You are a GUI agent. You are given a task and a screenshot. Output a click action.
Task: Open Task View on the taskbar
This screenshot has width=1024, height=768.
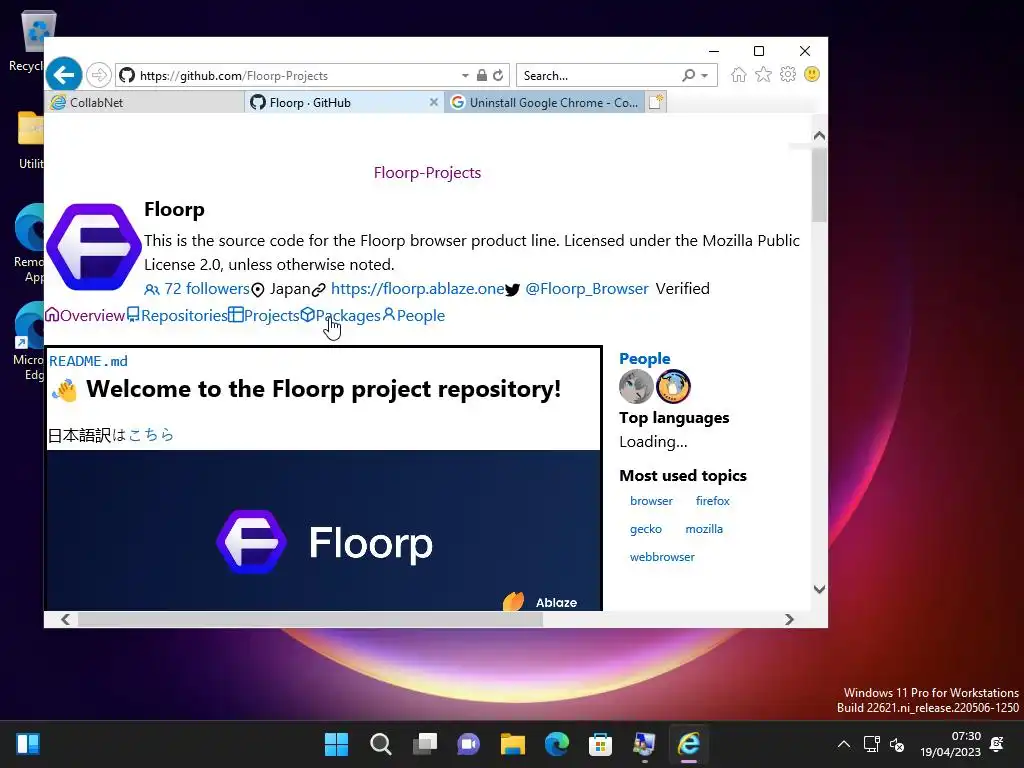424,744
